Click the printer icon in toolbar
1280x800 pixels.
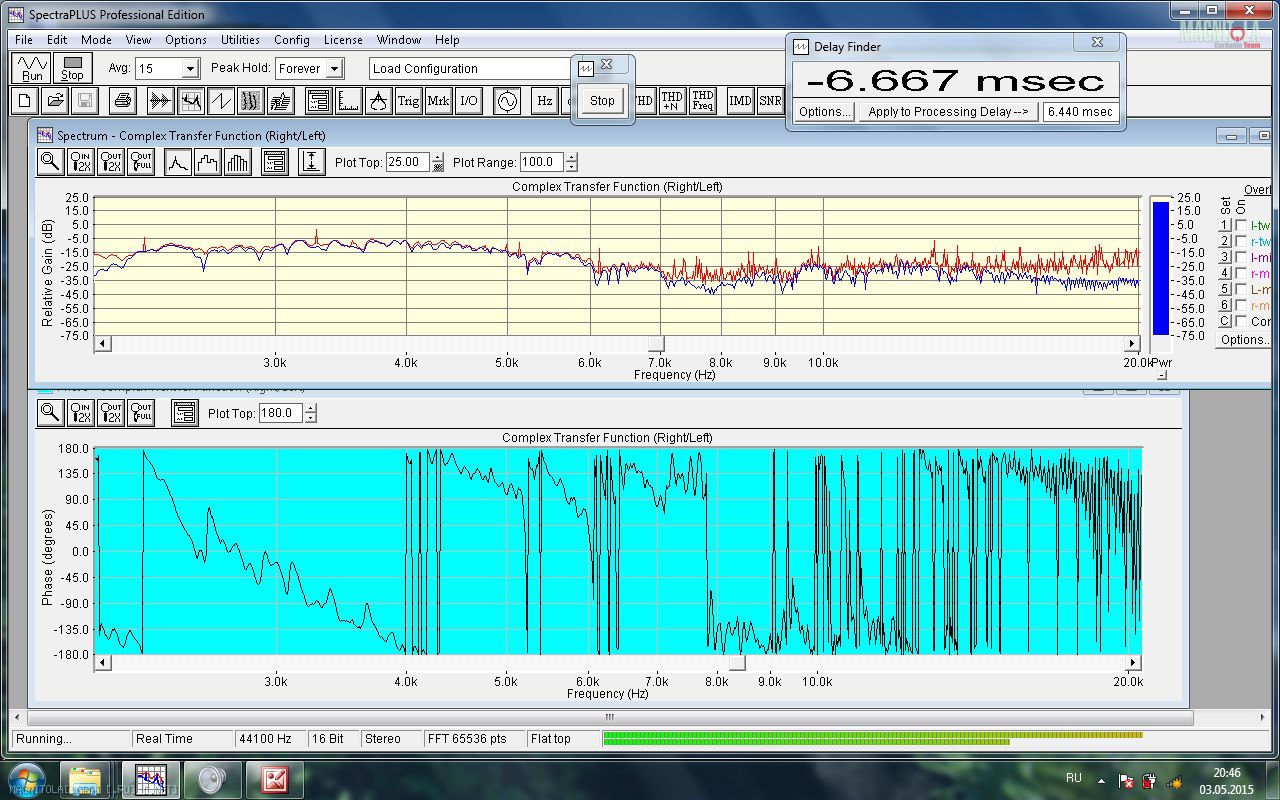122,100
